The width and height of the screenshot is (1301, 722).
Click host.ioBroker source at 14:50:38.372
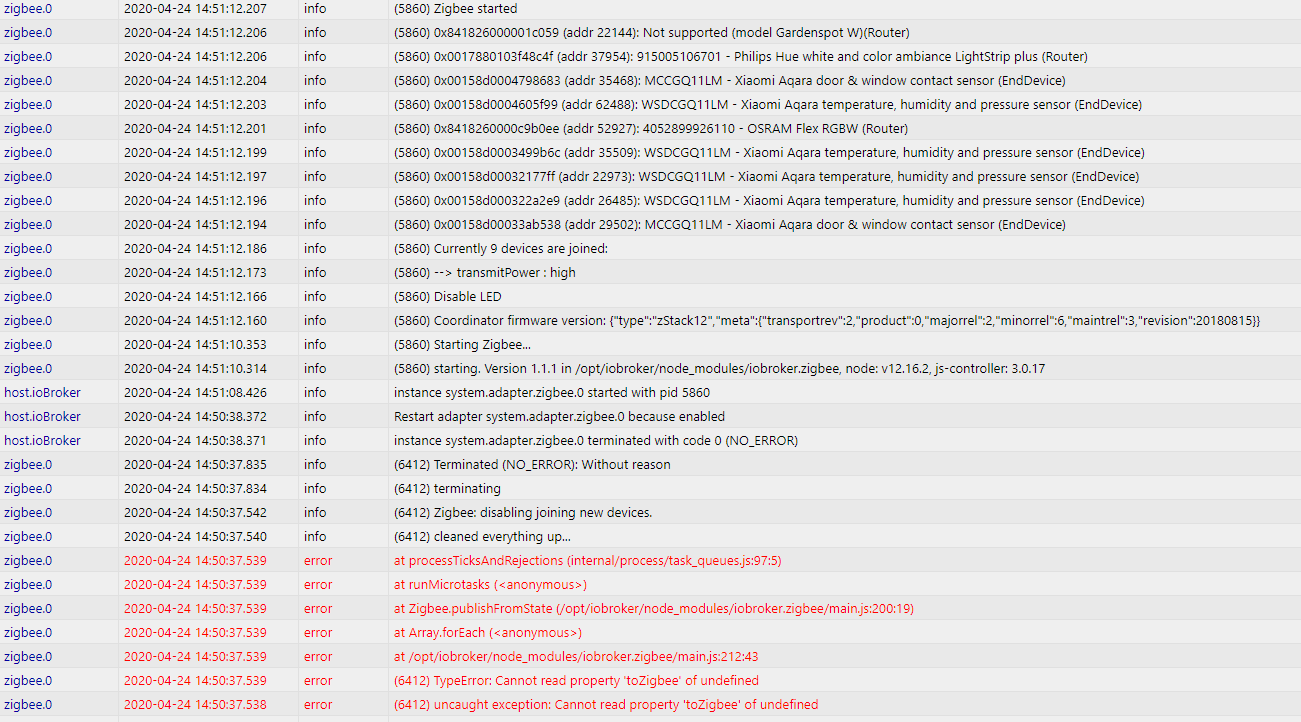click(x=42, y=417)
